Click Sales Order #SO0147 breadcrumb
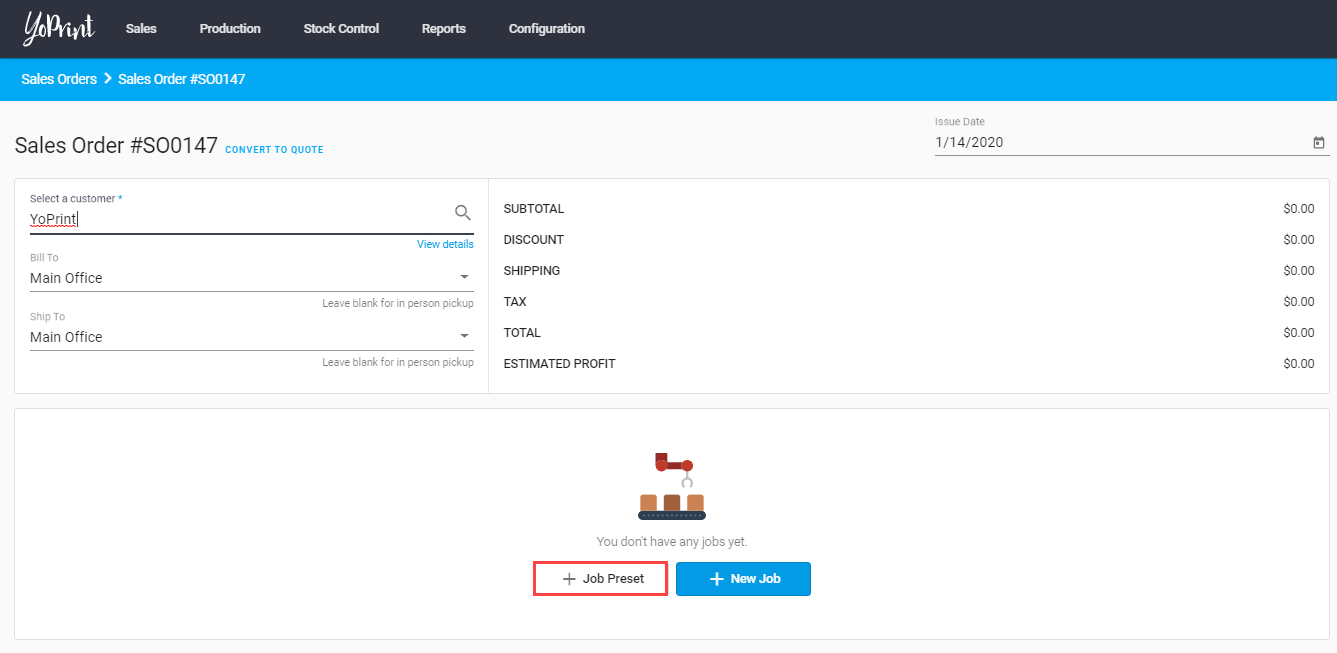1337x653 pixels. coord(182,79)
